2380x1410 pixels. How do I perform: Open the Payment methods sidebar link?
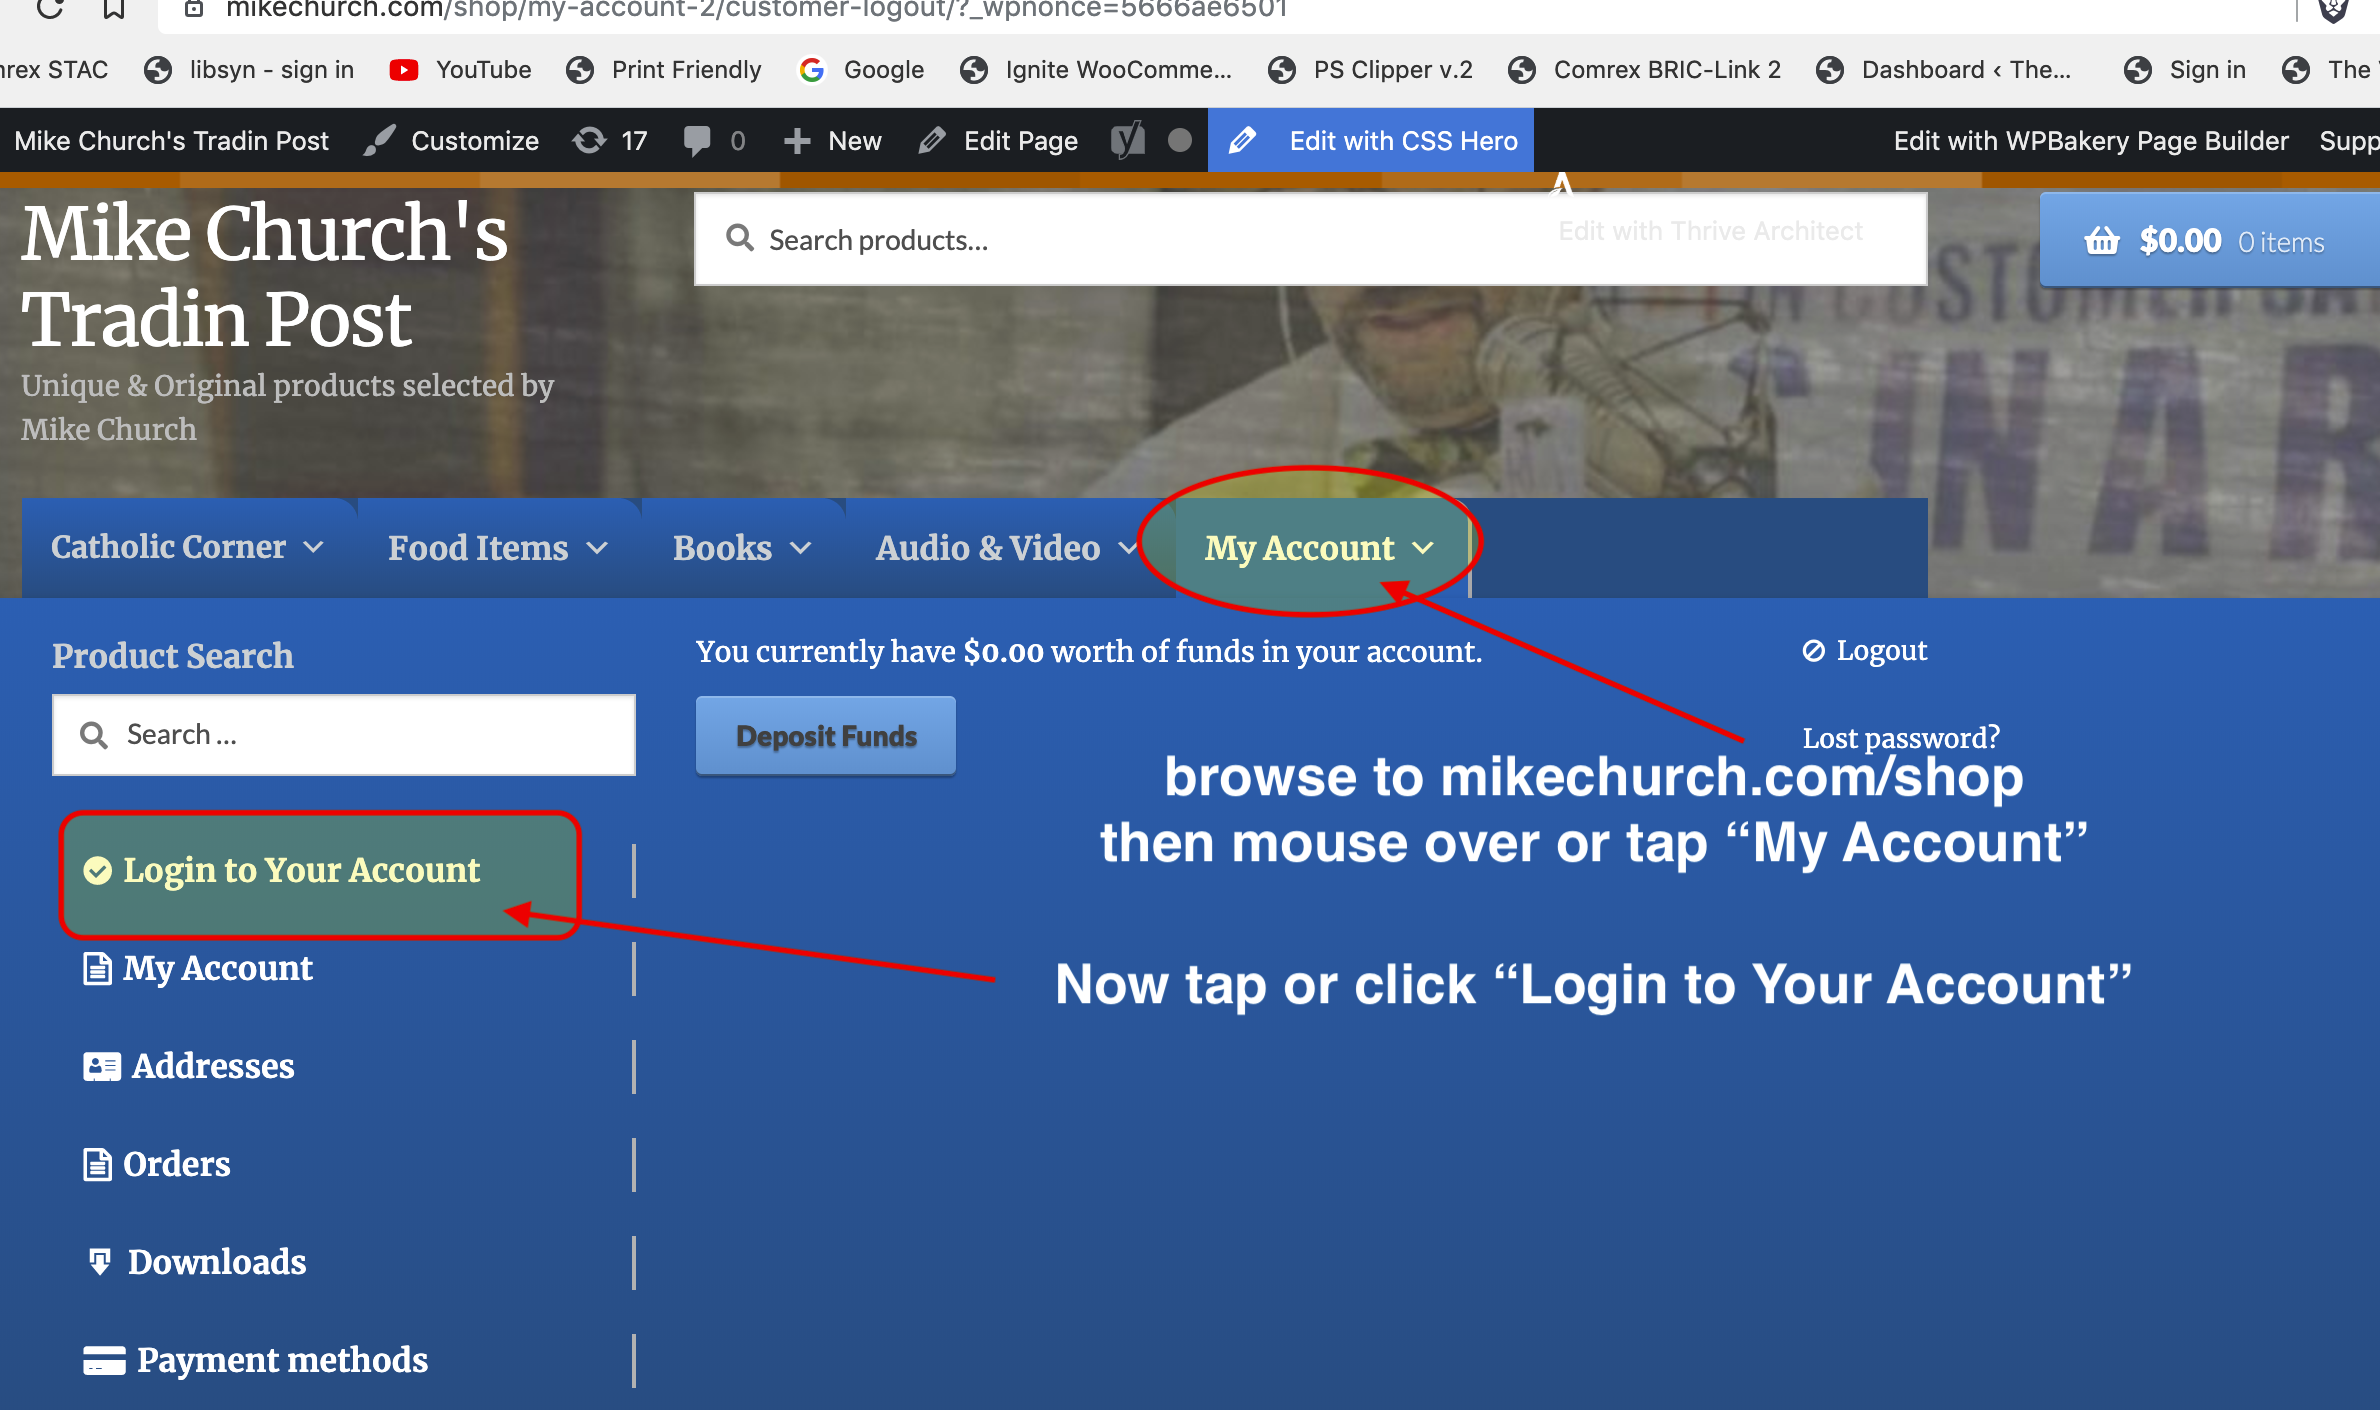(x=282, y=1360)
